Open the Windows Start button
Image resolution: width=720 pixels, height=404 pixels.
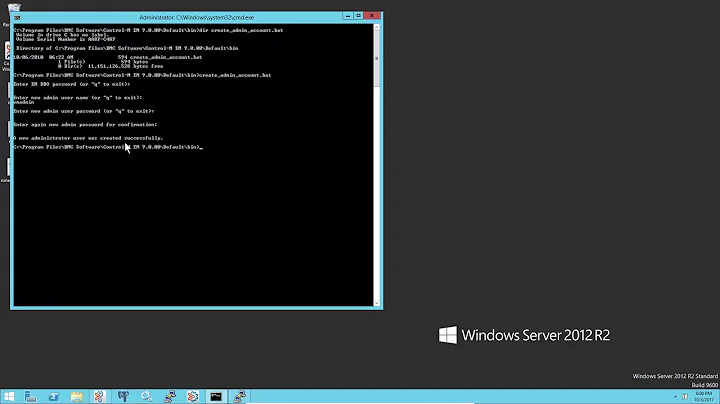tap(9, 396)
